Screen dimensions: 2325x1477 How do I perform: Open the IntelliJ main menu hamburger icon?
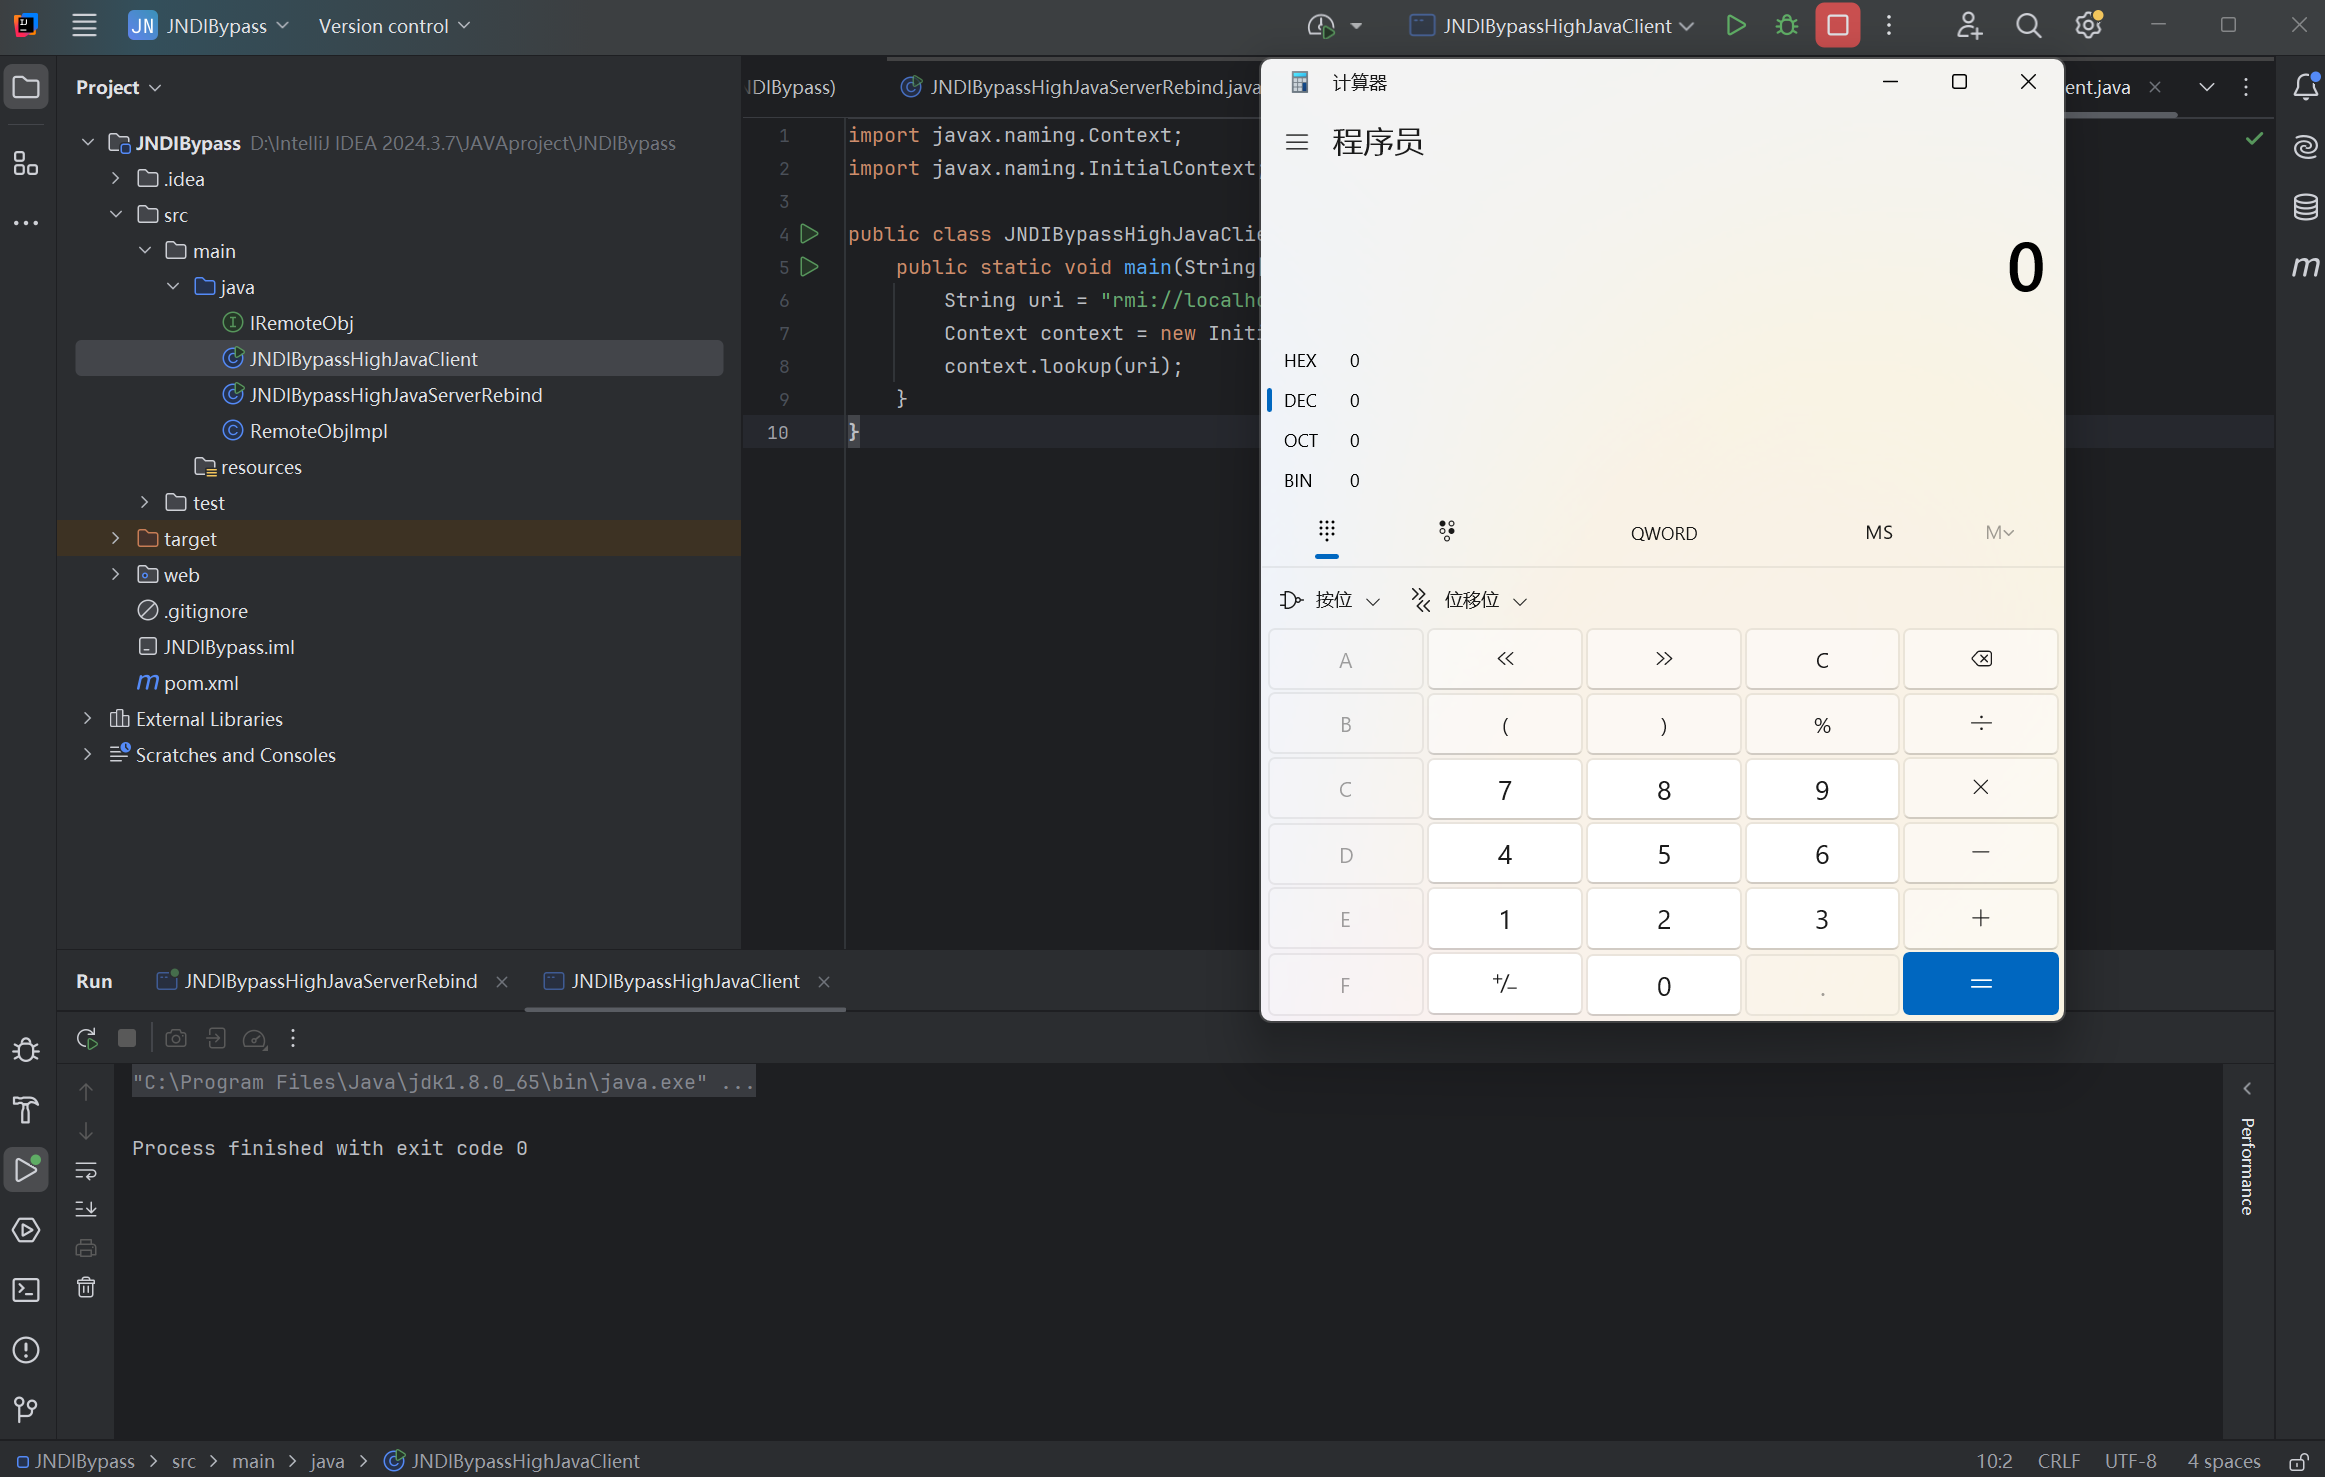pos(85,26)
